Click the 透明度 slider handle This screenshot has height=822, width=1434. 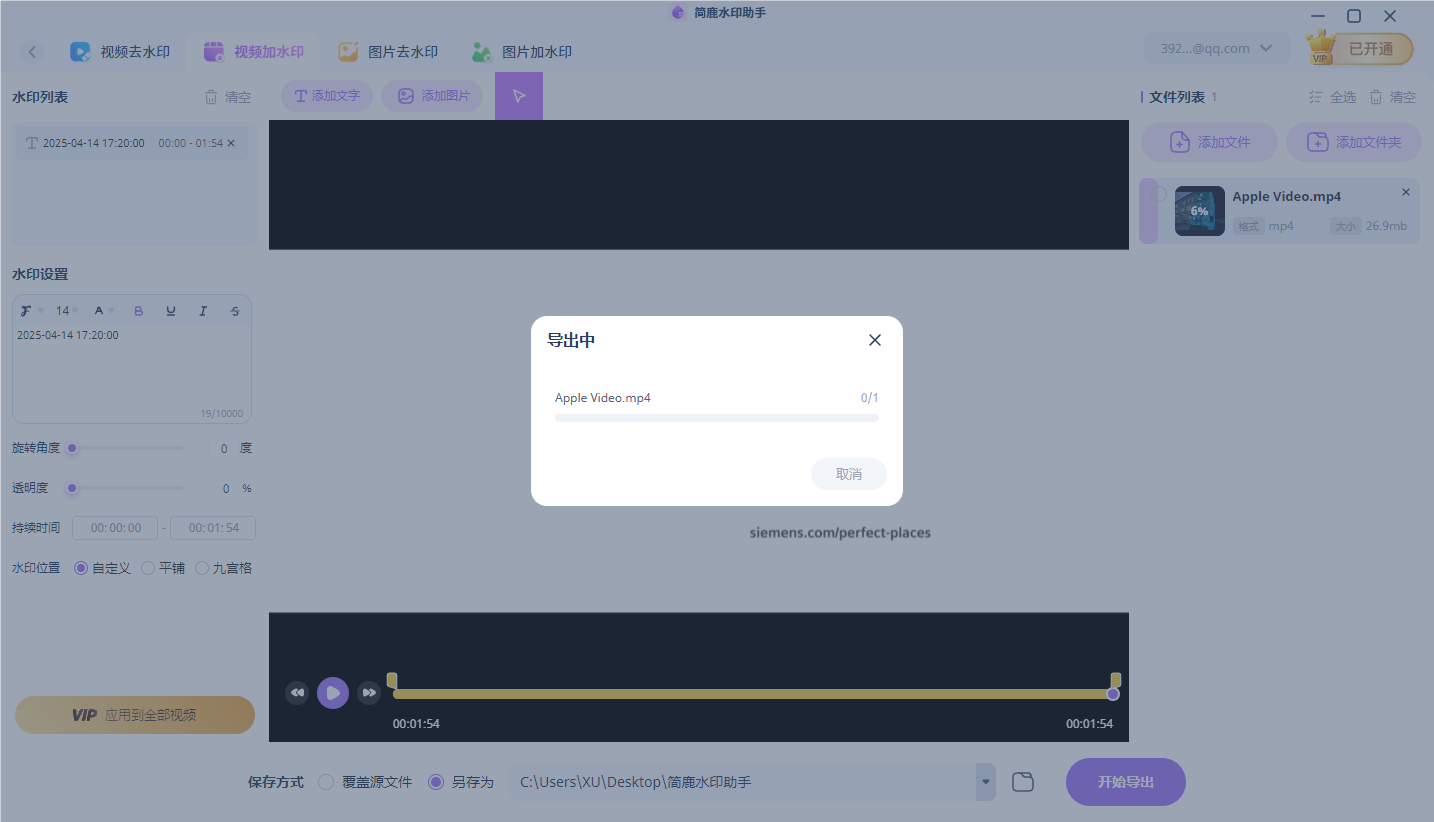coord(72,488)
